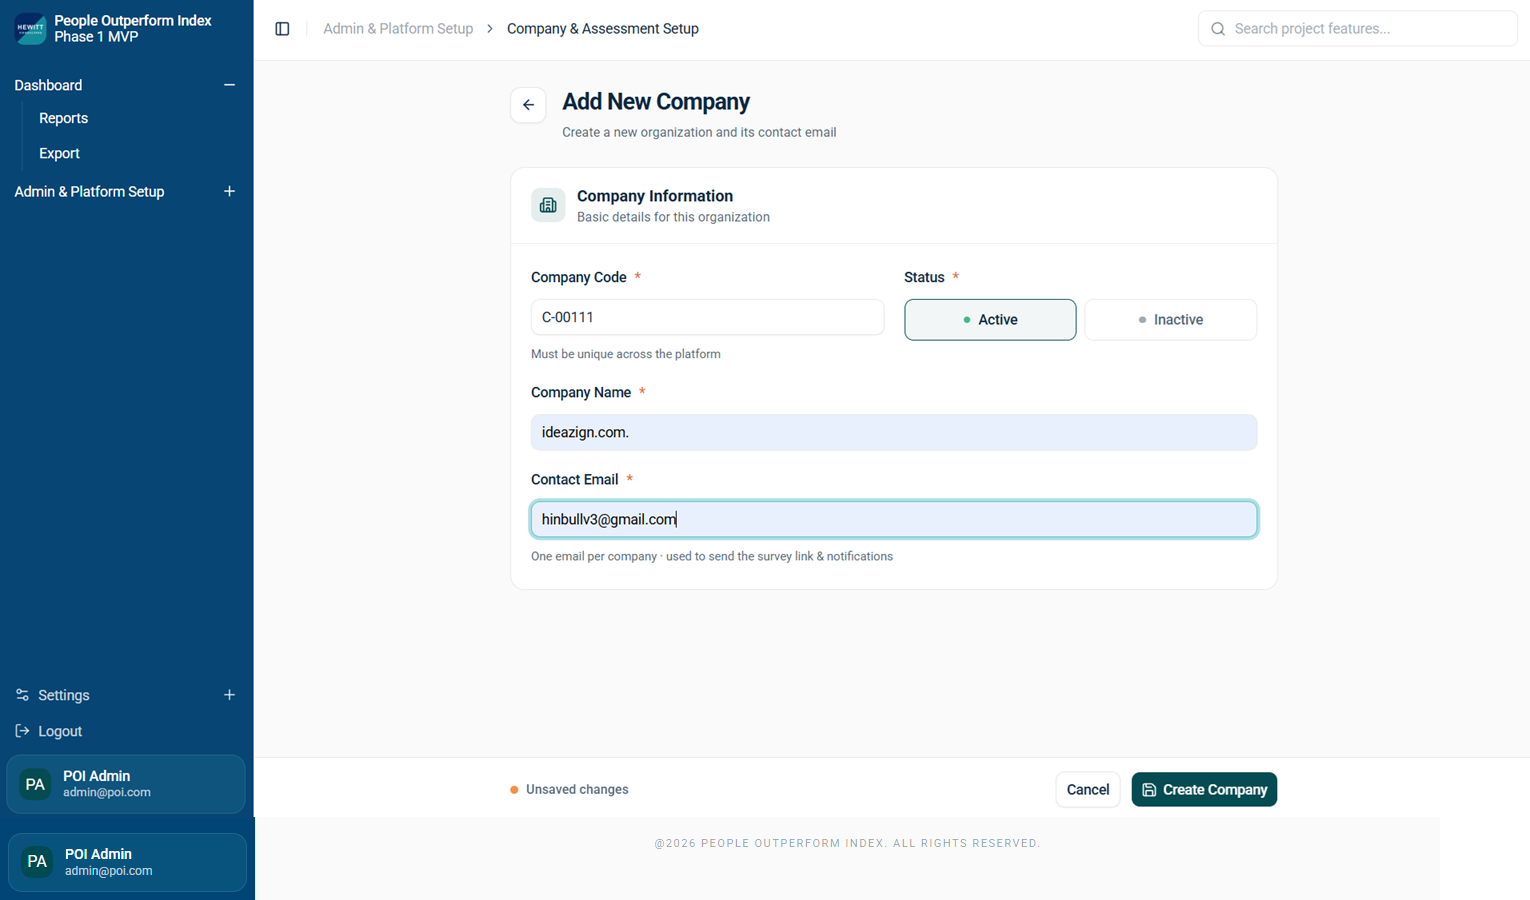Expand Admin & Platform Setup section
This screenshot has height=900, width=1530.
click(x=229, y=191)
